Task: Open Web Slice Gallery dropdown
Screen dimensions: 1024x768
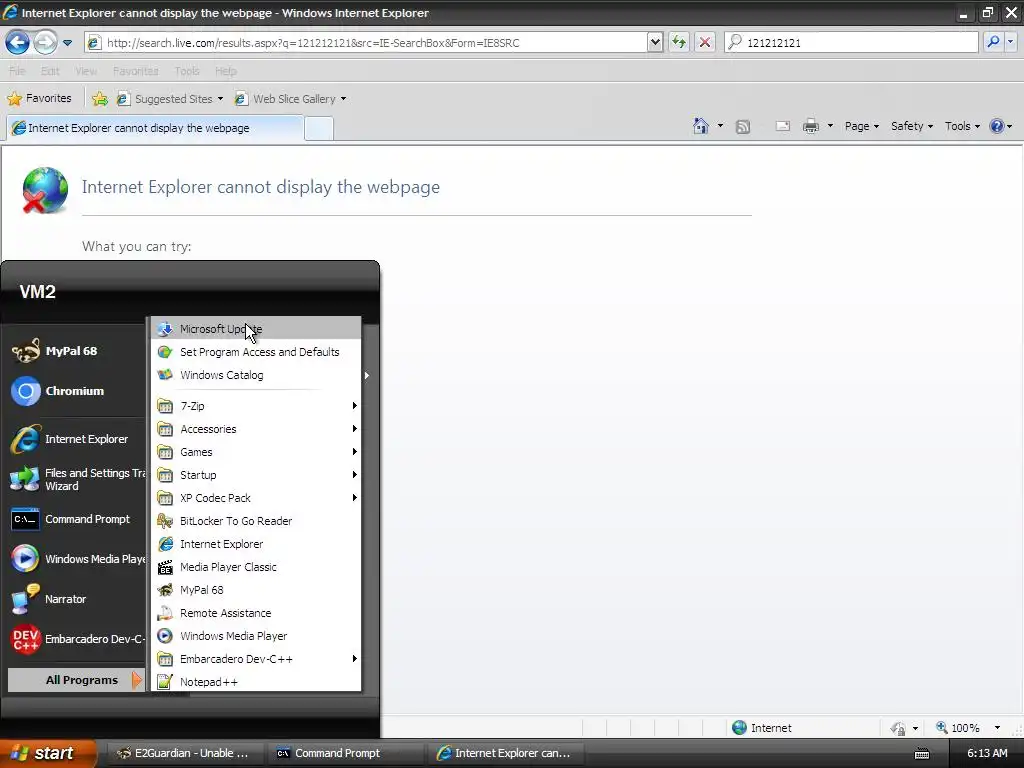Action: [291, 99]
